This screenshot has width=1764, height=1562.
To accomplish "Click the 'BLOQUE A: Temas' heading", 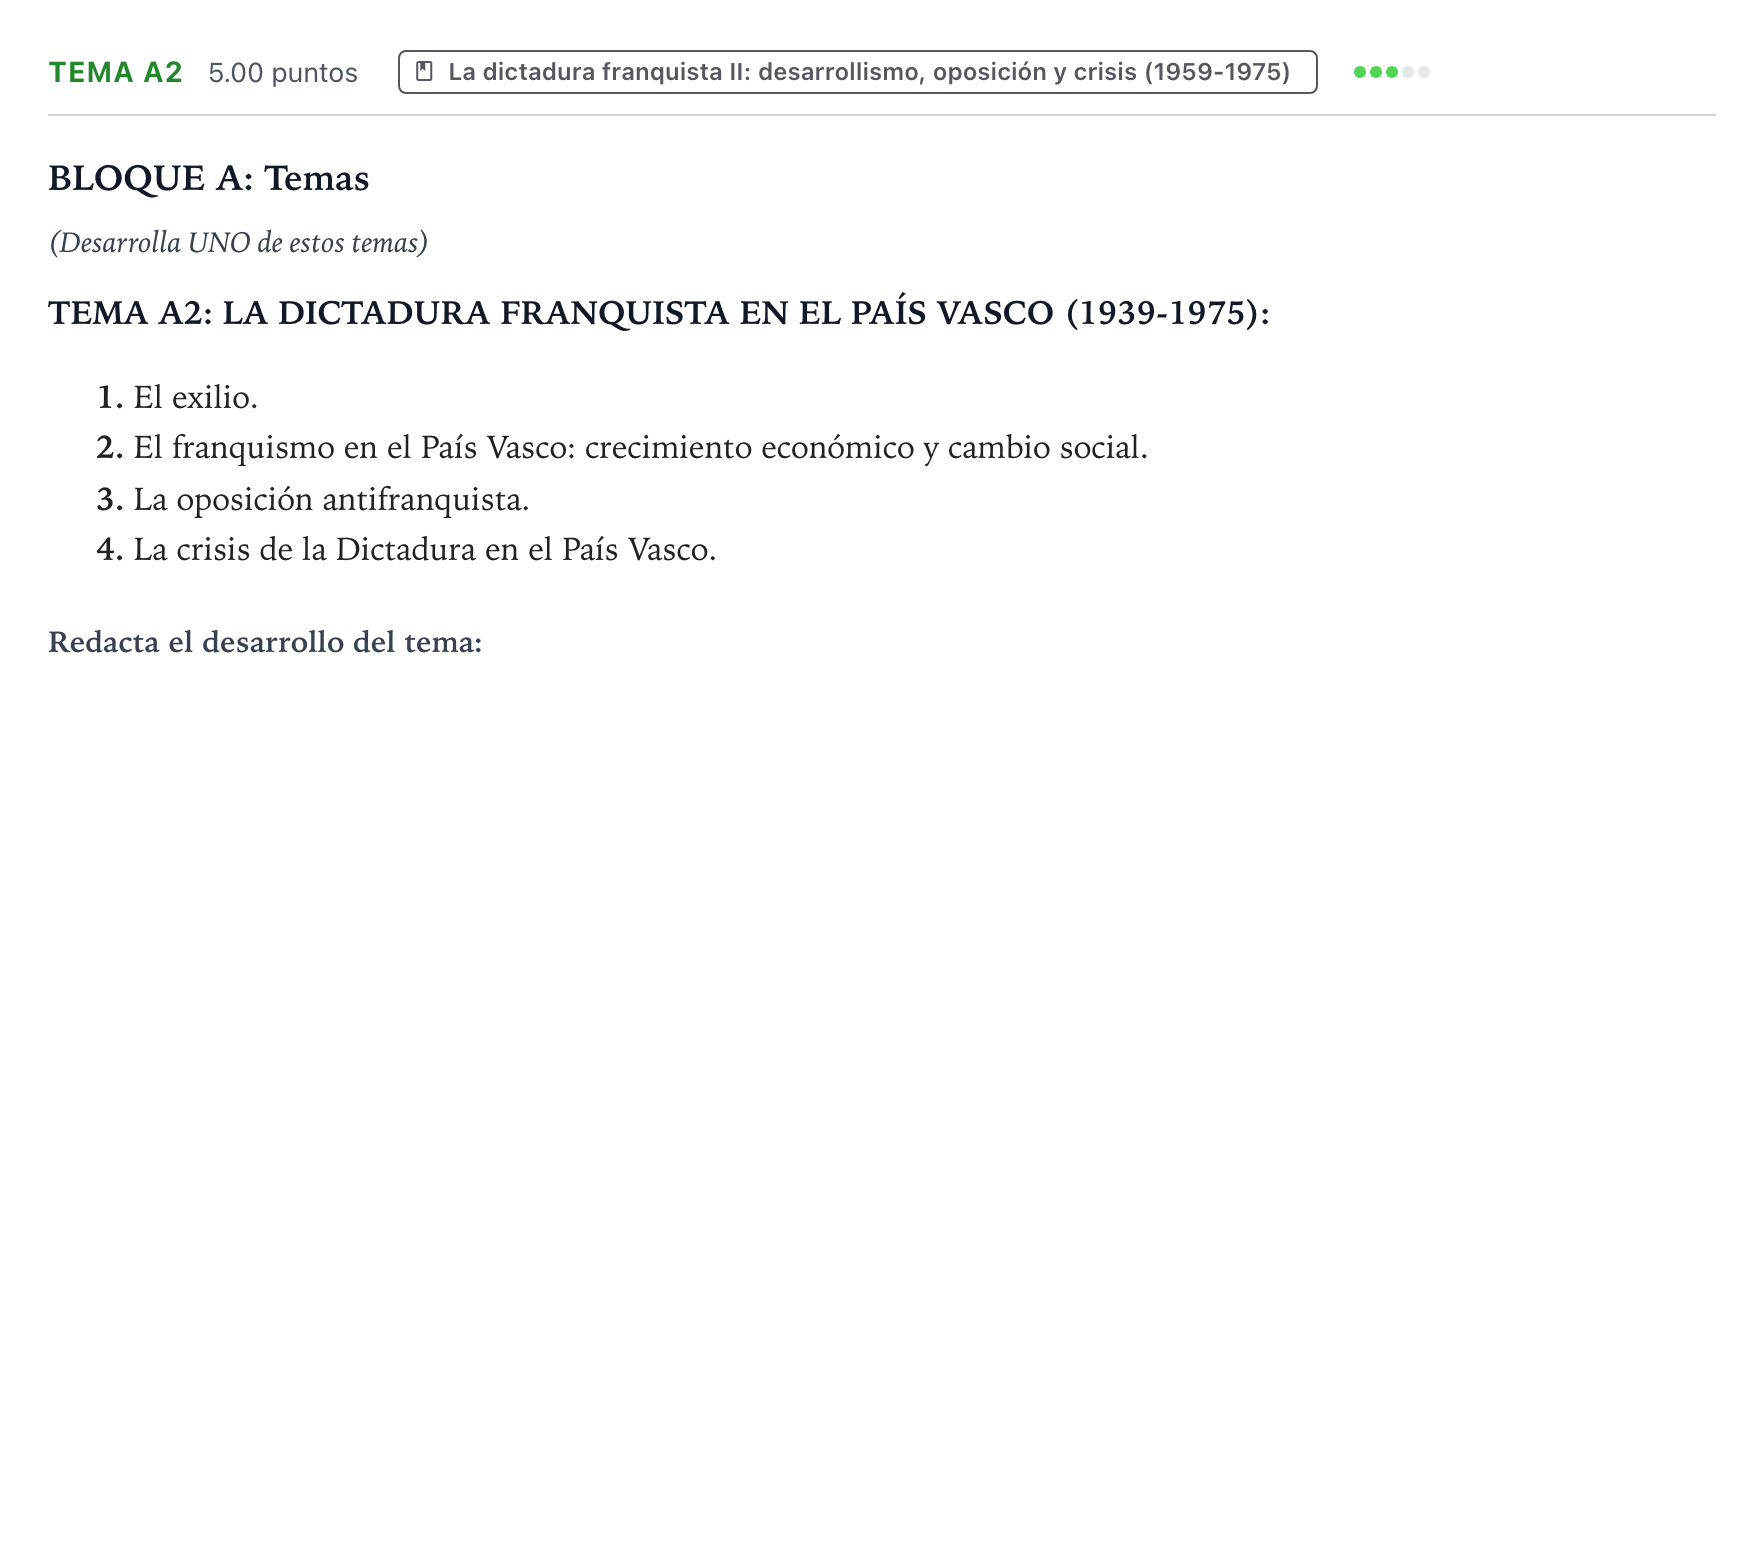I will click(209, 178).
